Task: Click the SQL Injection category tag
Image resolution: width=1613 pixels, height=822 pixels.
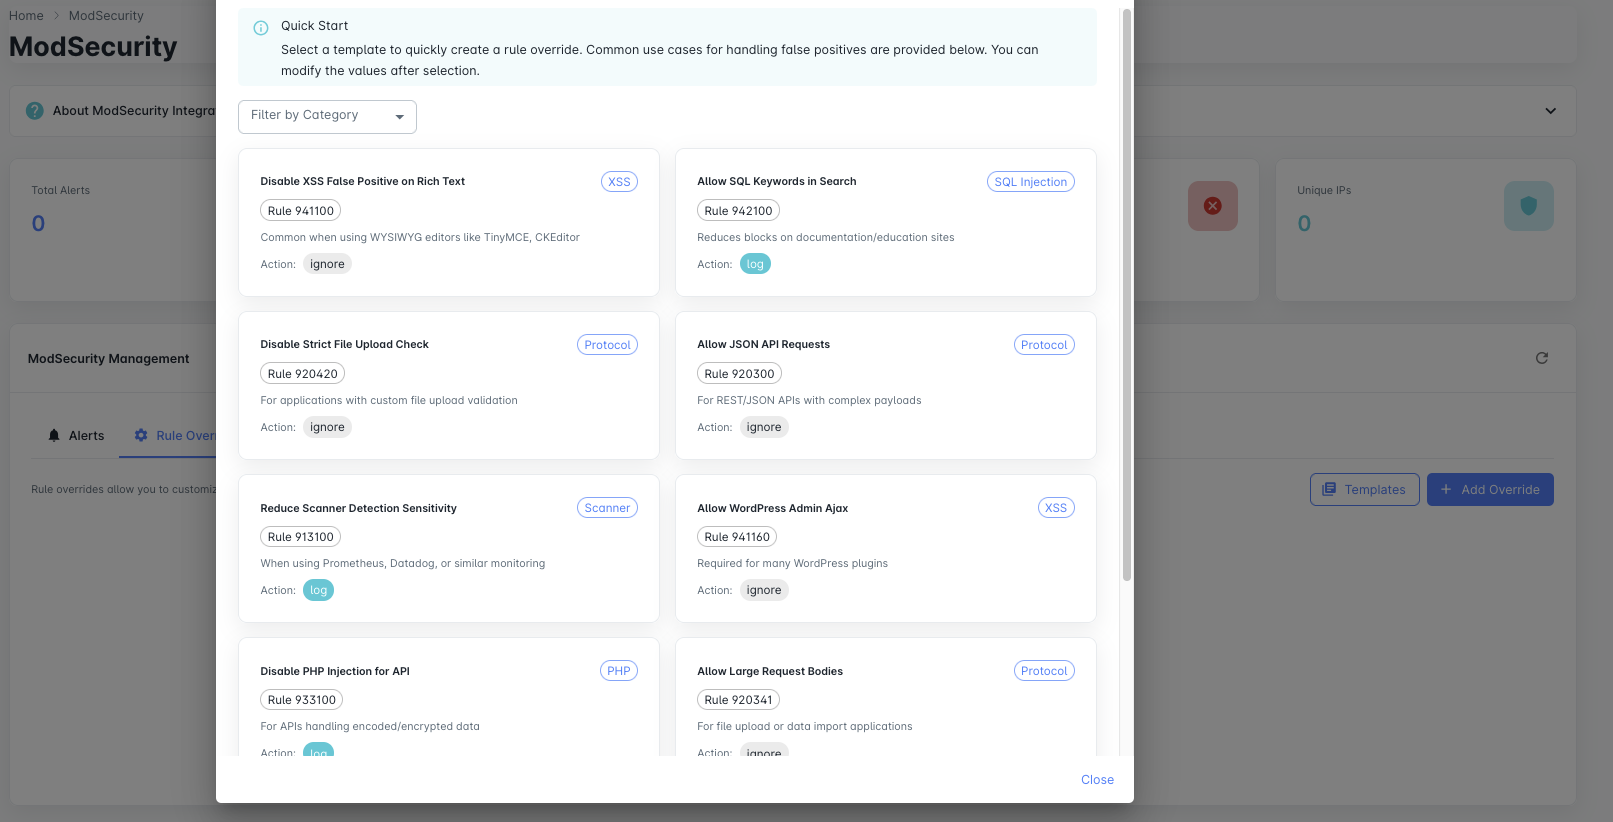Action: point(1030,182)
